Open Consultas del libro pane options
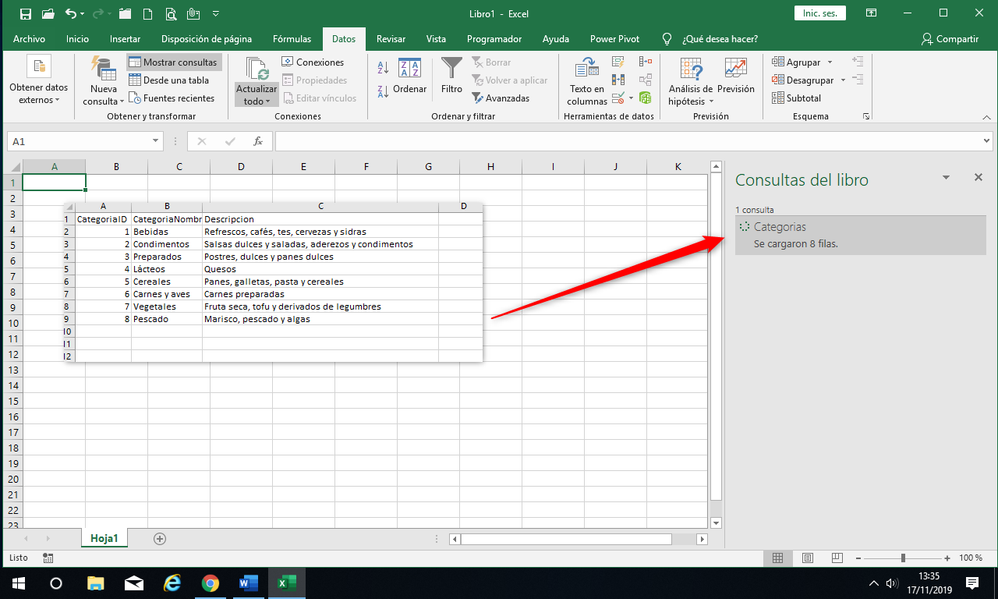Viewport: 998px width, 599px height. coord(946,178)
